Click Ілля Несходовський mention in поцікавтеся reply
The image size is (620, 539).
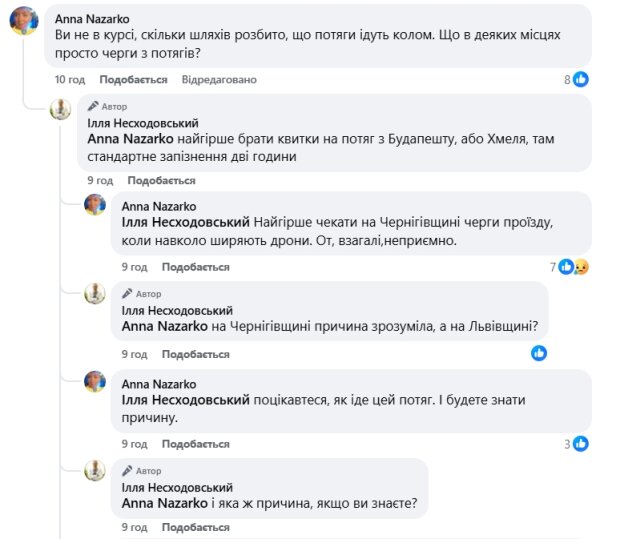[x=185, y=400]
